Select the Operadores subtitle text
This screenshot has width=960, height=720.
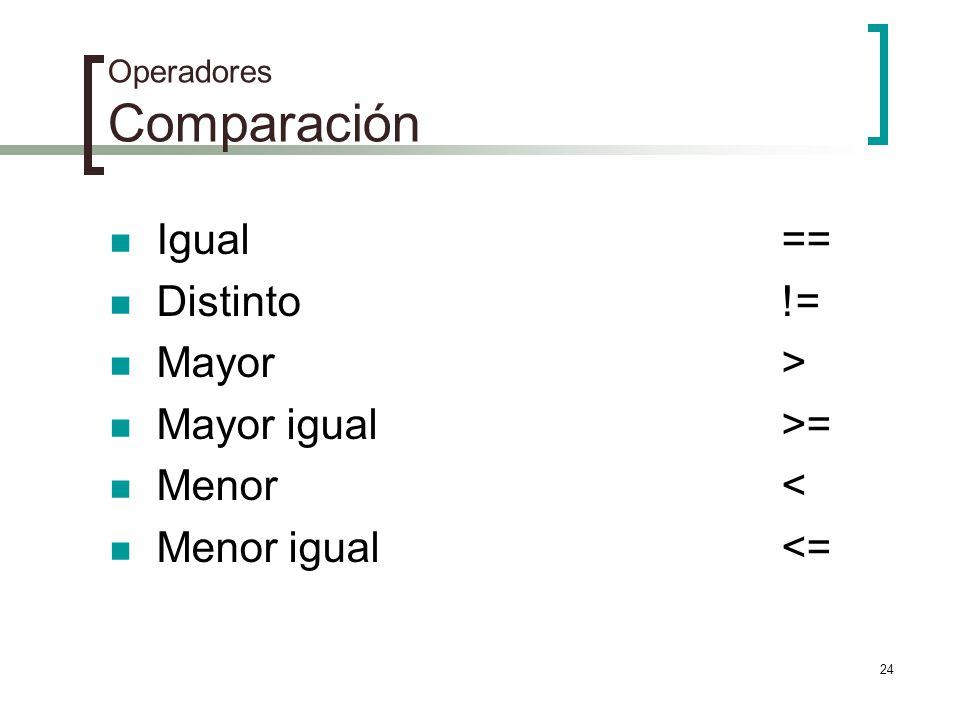click(190, 73)
